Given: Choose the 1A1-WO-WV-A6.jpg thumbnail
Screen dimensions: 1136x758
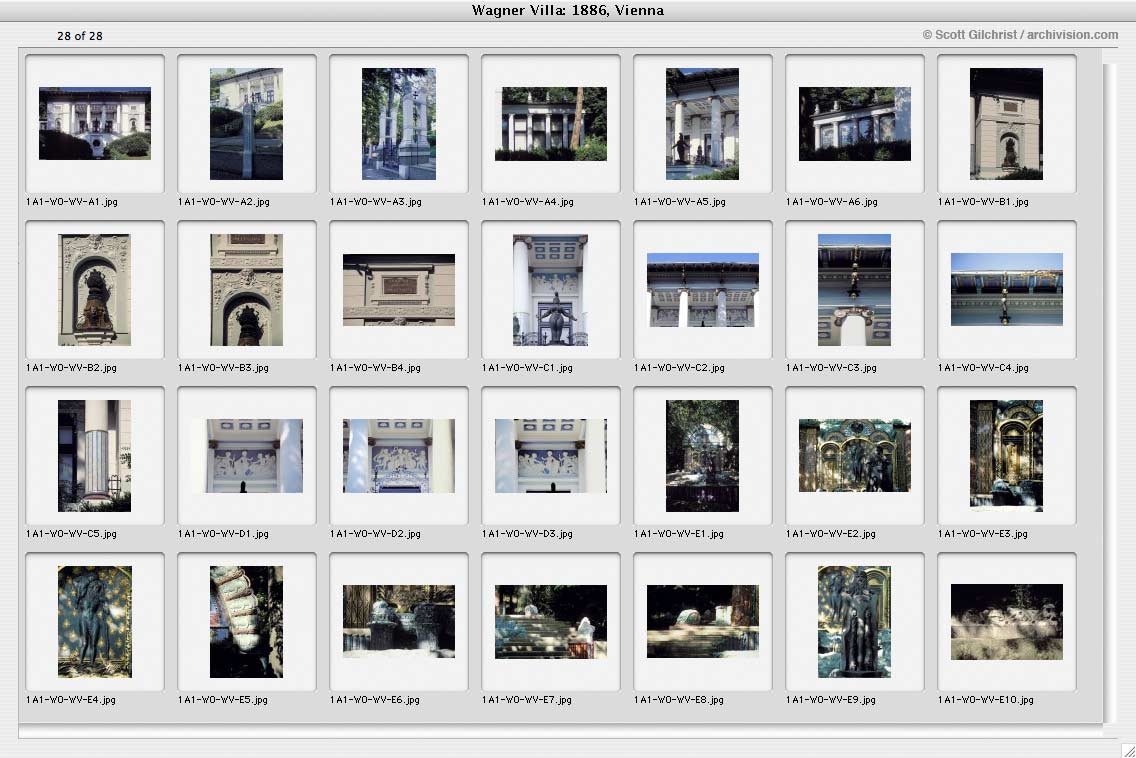Looking at the screenshot, I should tap(855, 123).
